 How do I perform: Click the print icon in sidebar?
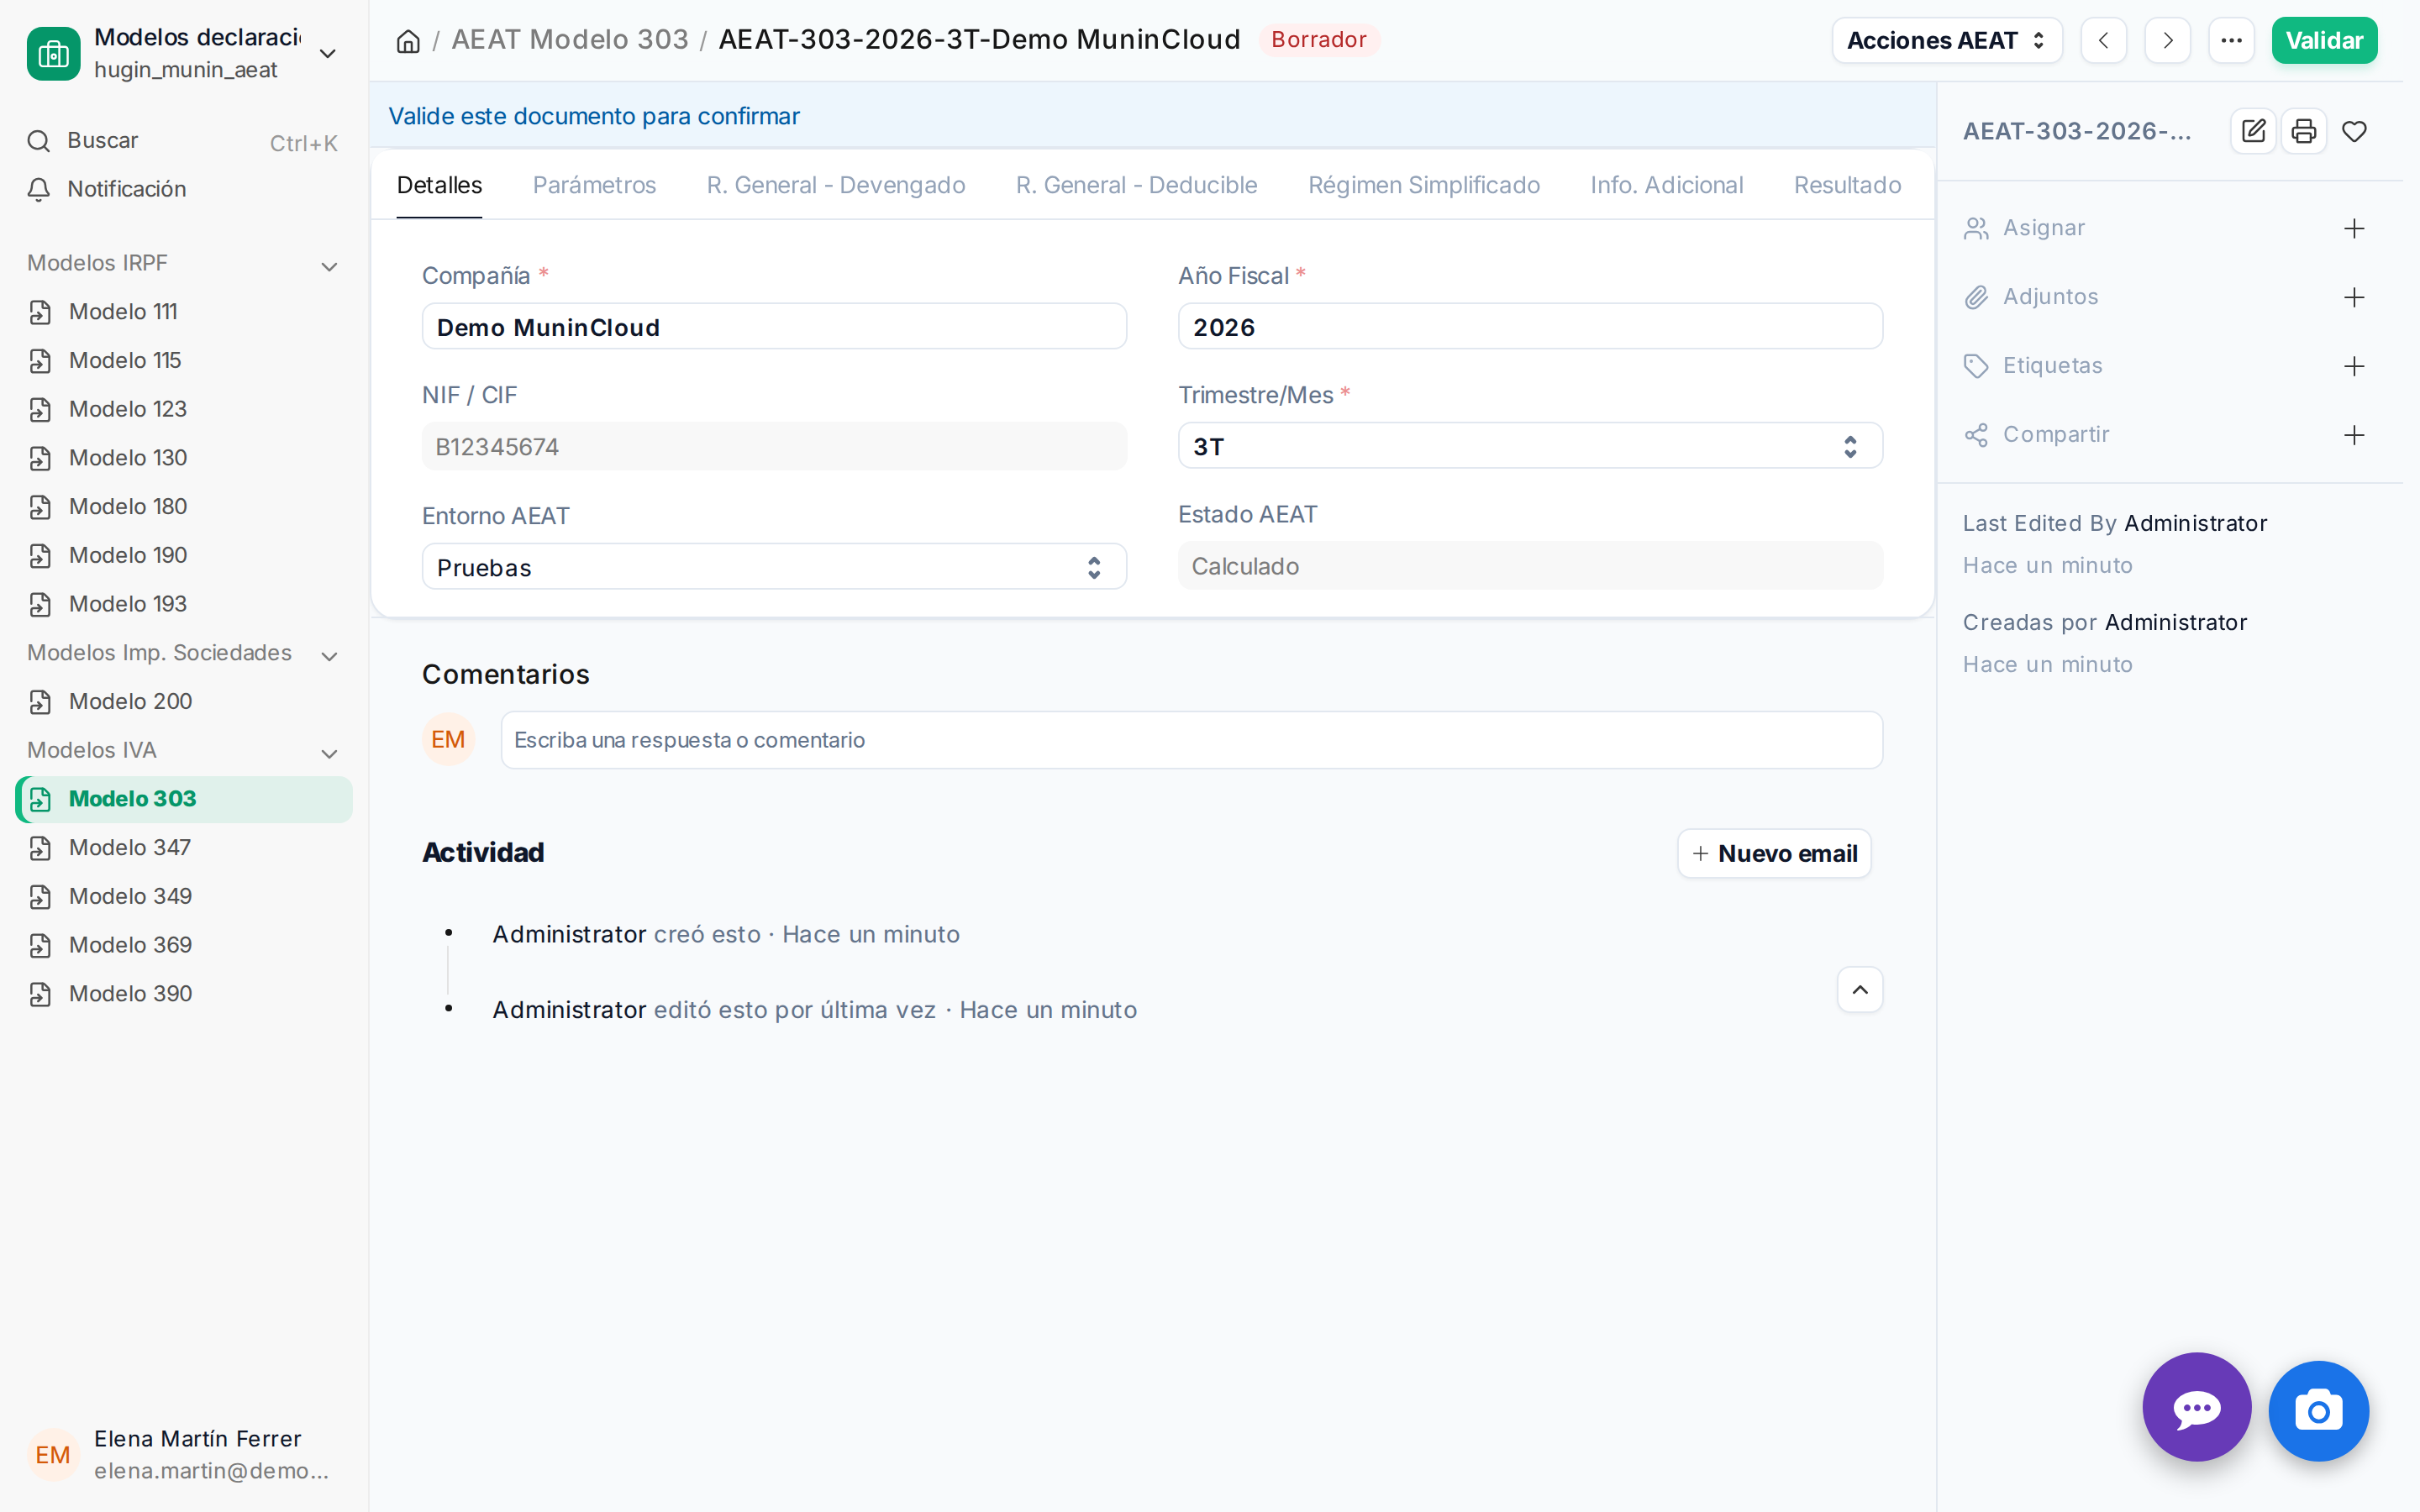tap(2304, 131)
